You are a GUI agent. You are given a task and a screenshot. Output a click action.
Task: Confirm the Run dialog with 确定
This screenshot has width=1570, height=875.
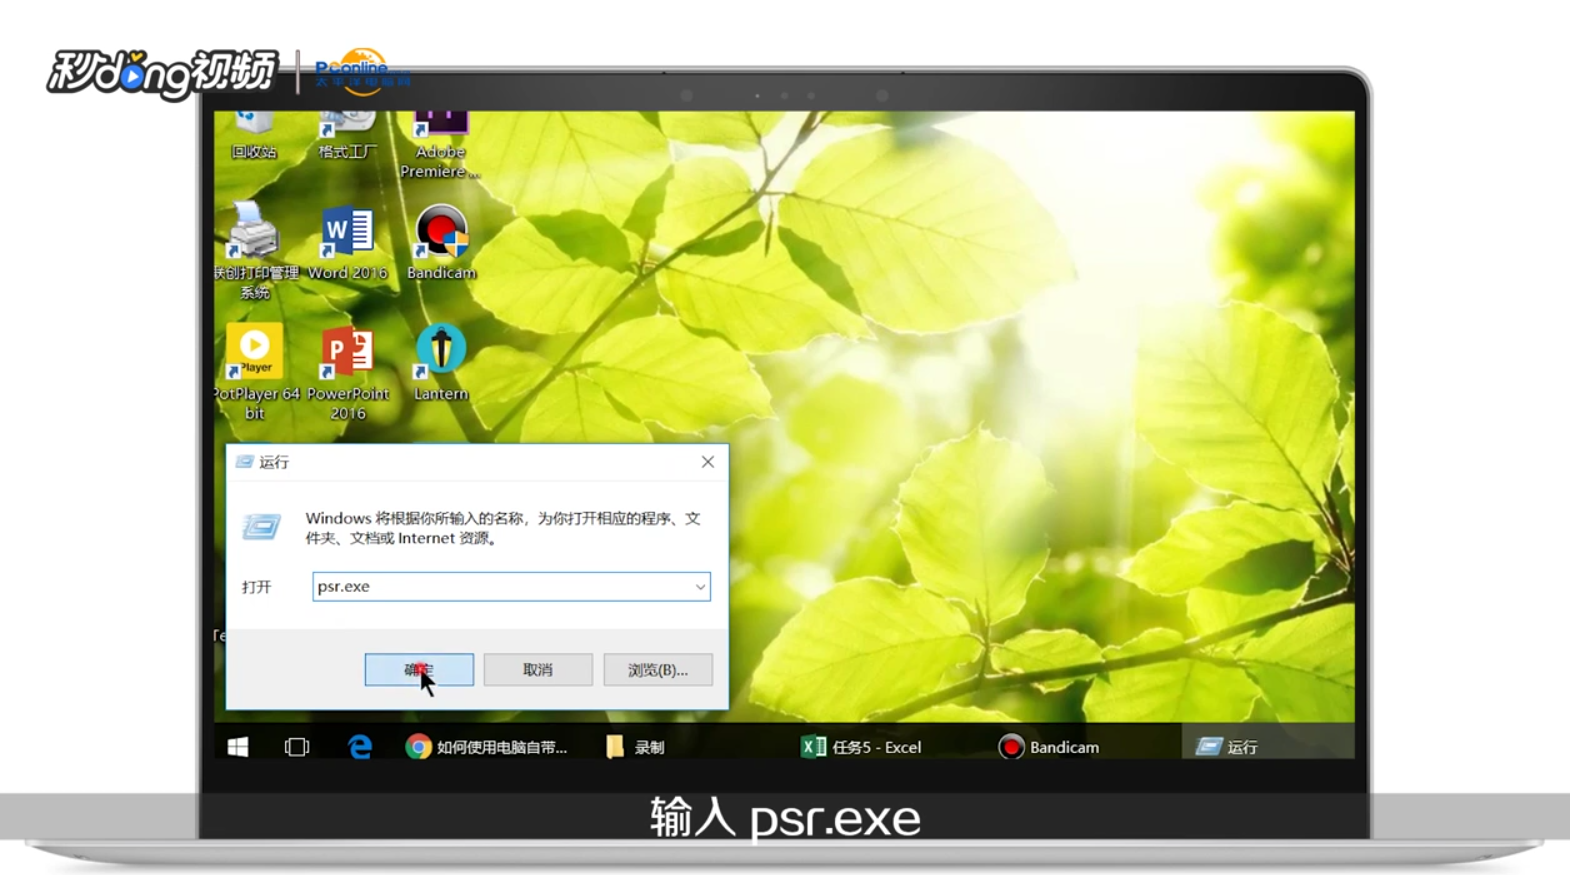pyautogui.click(x=419, y=670)
